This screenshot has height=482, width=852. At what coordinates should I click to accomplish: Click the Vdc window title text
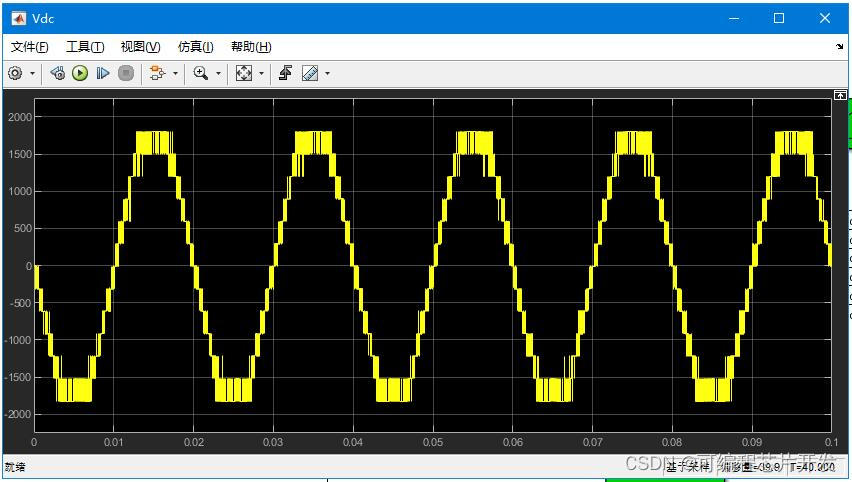point(43,18)
